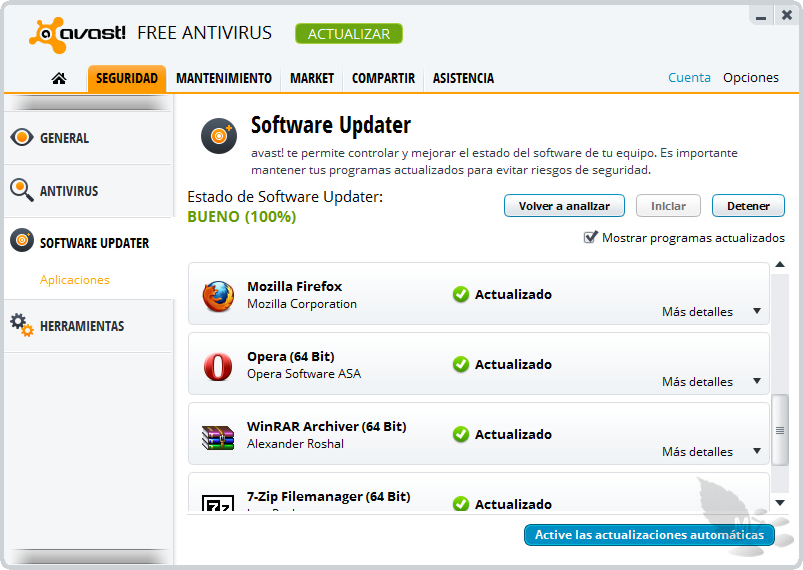Click the 7-Zip Filemanager (64 Bit) text
The height and width of the screenshot is (570, 803).
[x=328, y=497]
